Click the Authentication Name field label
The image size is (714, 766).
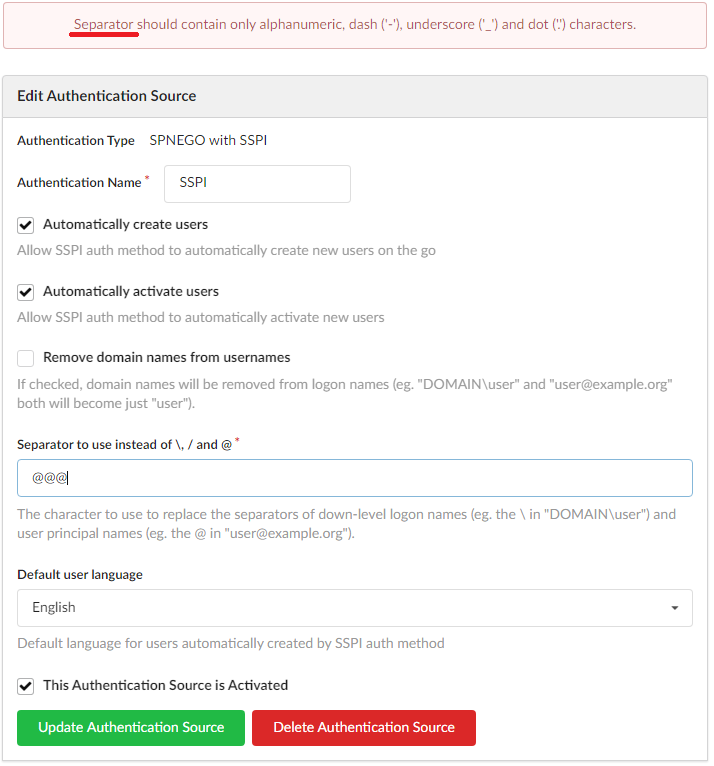click(79, 182)
